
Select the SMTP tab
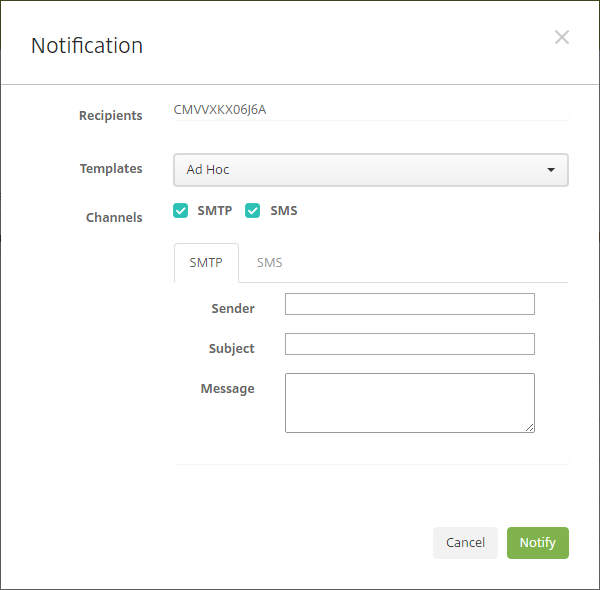[206, 263]
